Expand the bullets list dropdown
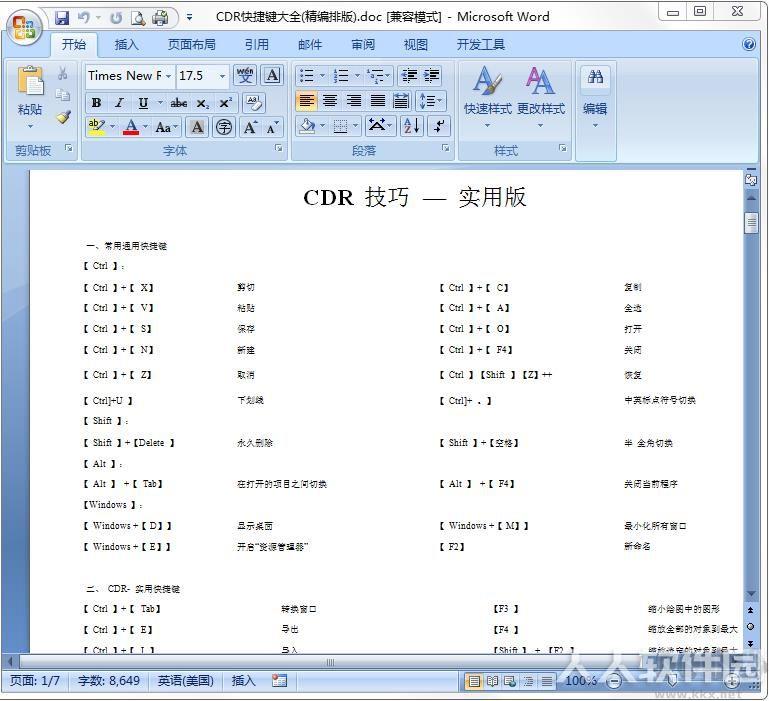Screen dimensions: 769x701 tap(322, 76)
